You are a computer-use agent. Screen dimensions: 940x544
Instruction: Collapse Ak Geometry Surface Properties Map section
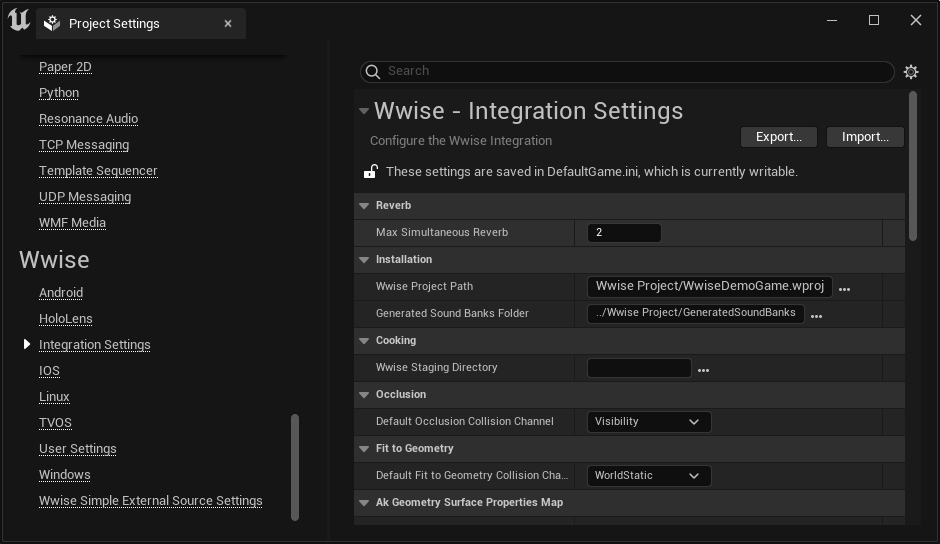coord(364,503)
